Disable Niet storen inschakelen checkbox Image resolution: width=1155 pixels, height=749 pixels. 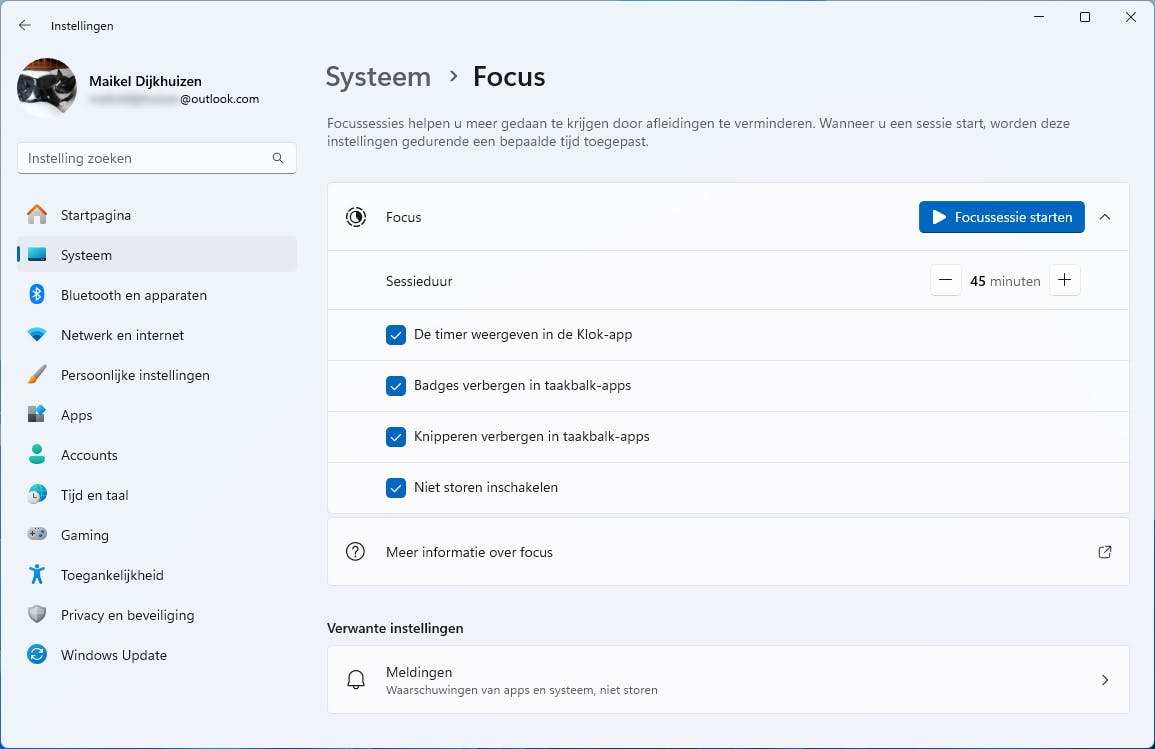pyautogui.click(x=396, y=488)
